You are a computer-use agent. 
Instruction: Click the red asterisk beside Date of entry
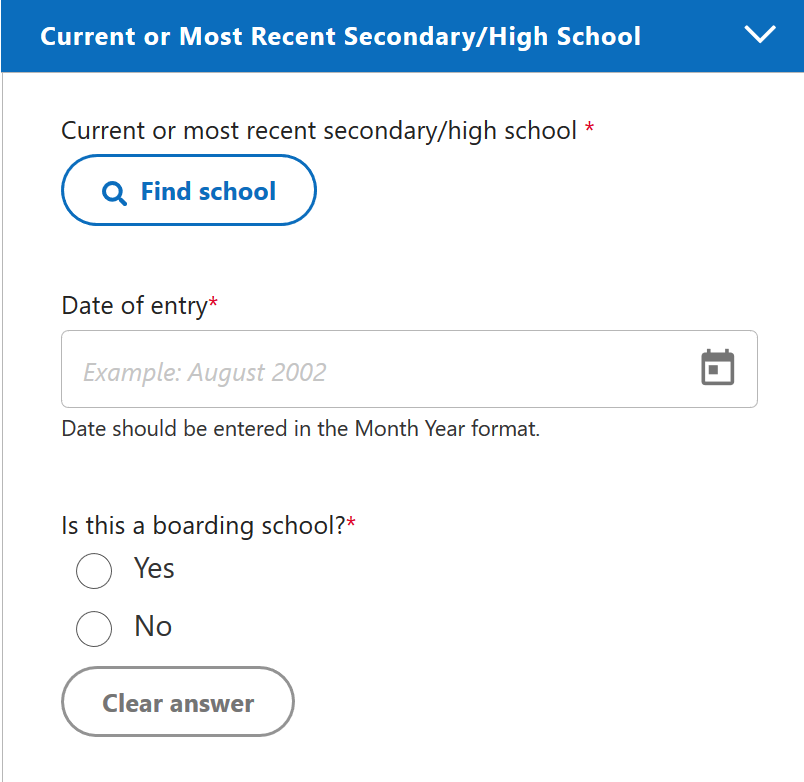point(213,304)
